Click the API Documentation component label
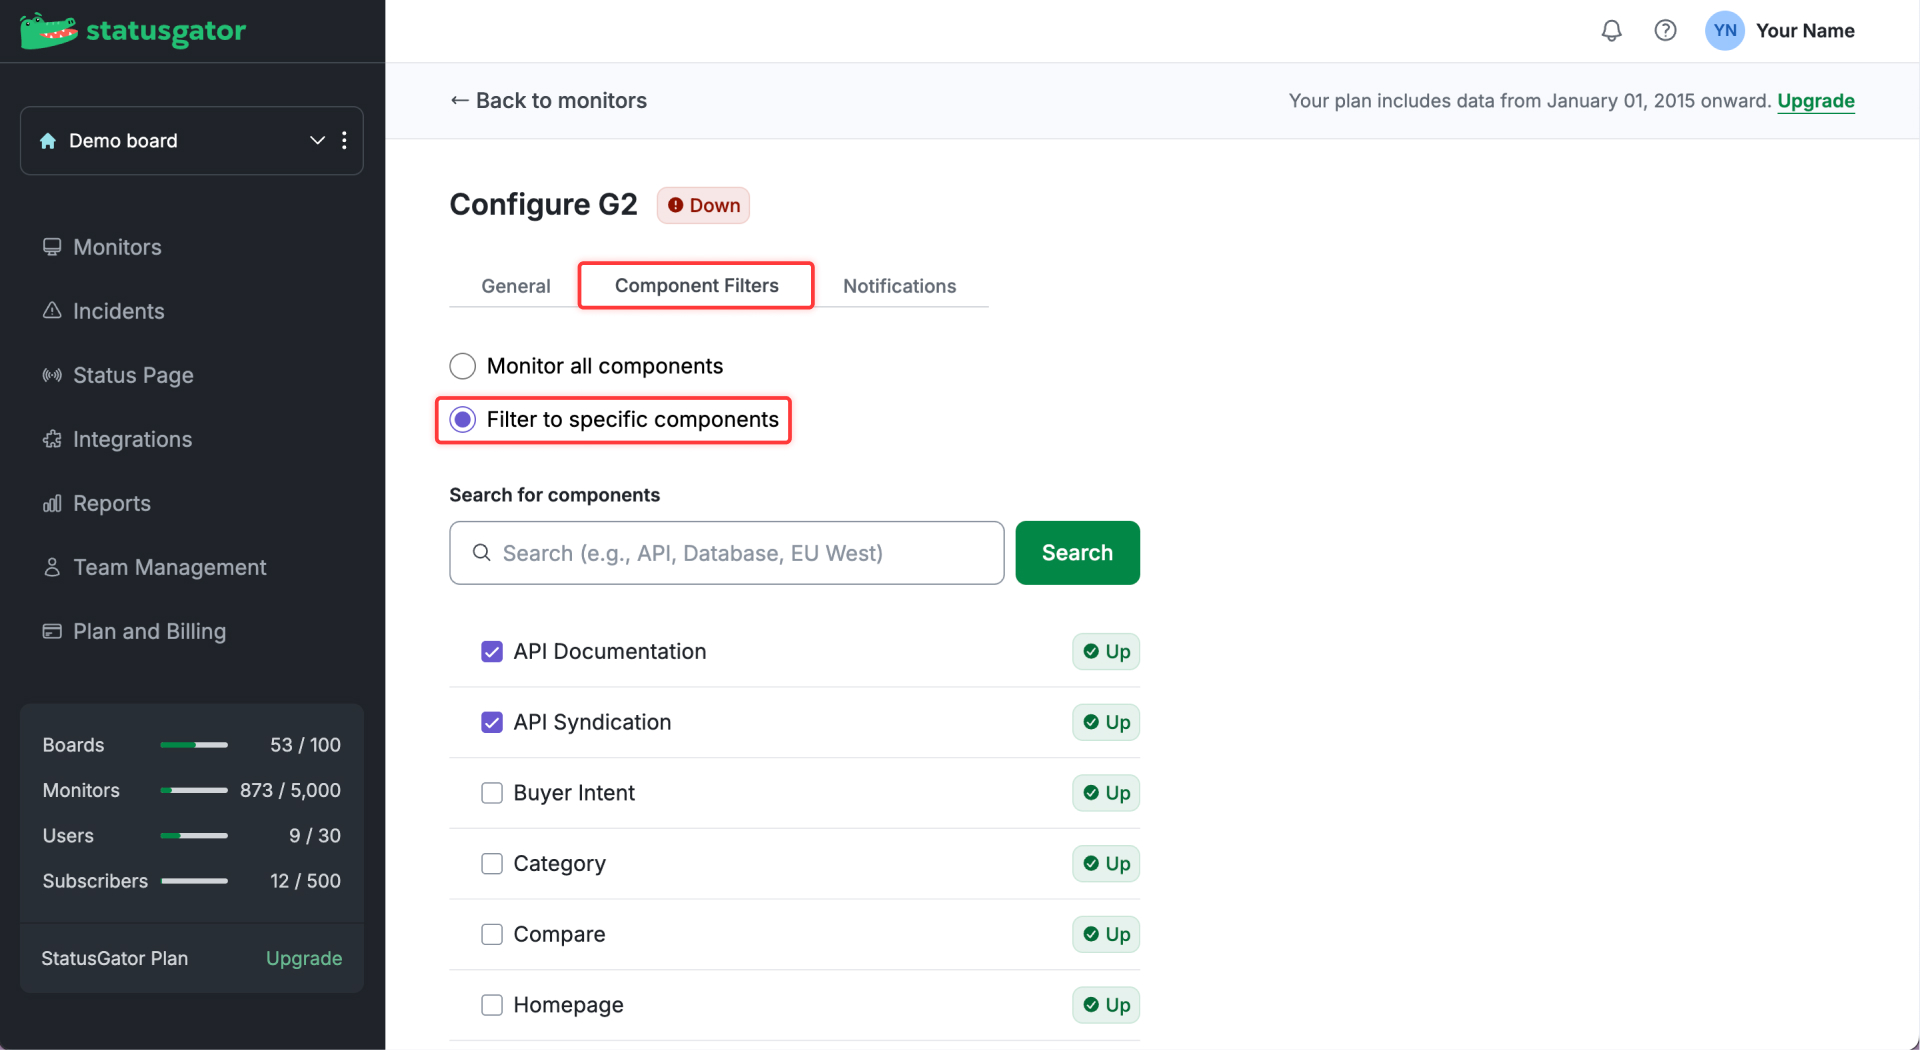The height and width of the screenshot is (1050, 1920). coord(610,652)
